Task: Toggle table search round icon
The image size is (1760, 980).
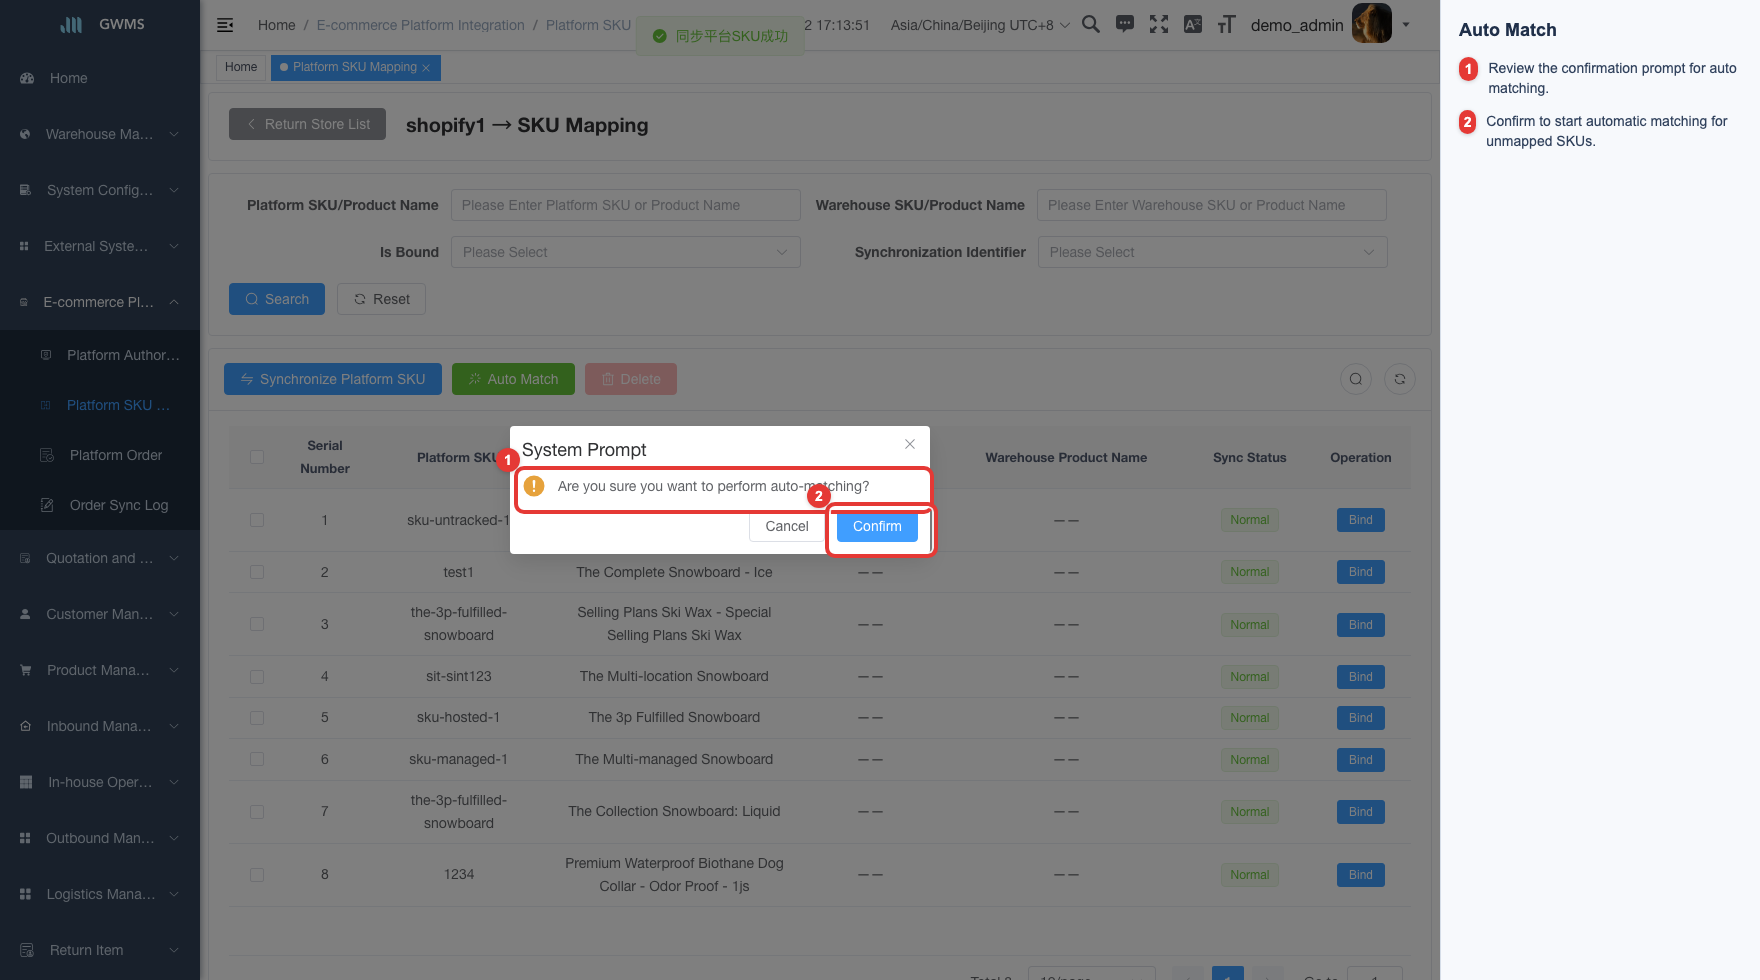Action: pyautogui.click(x=1356, y=379)
